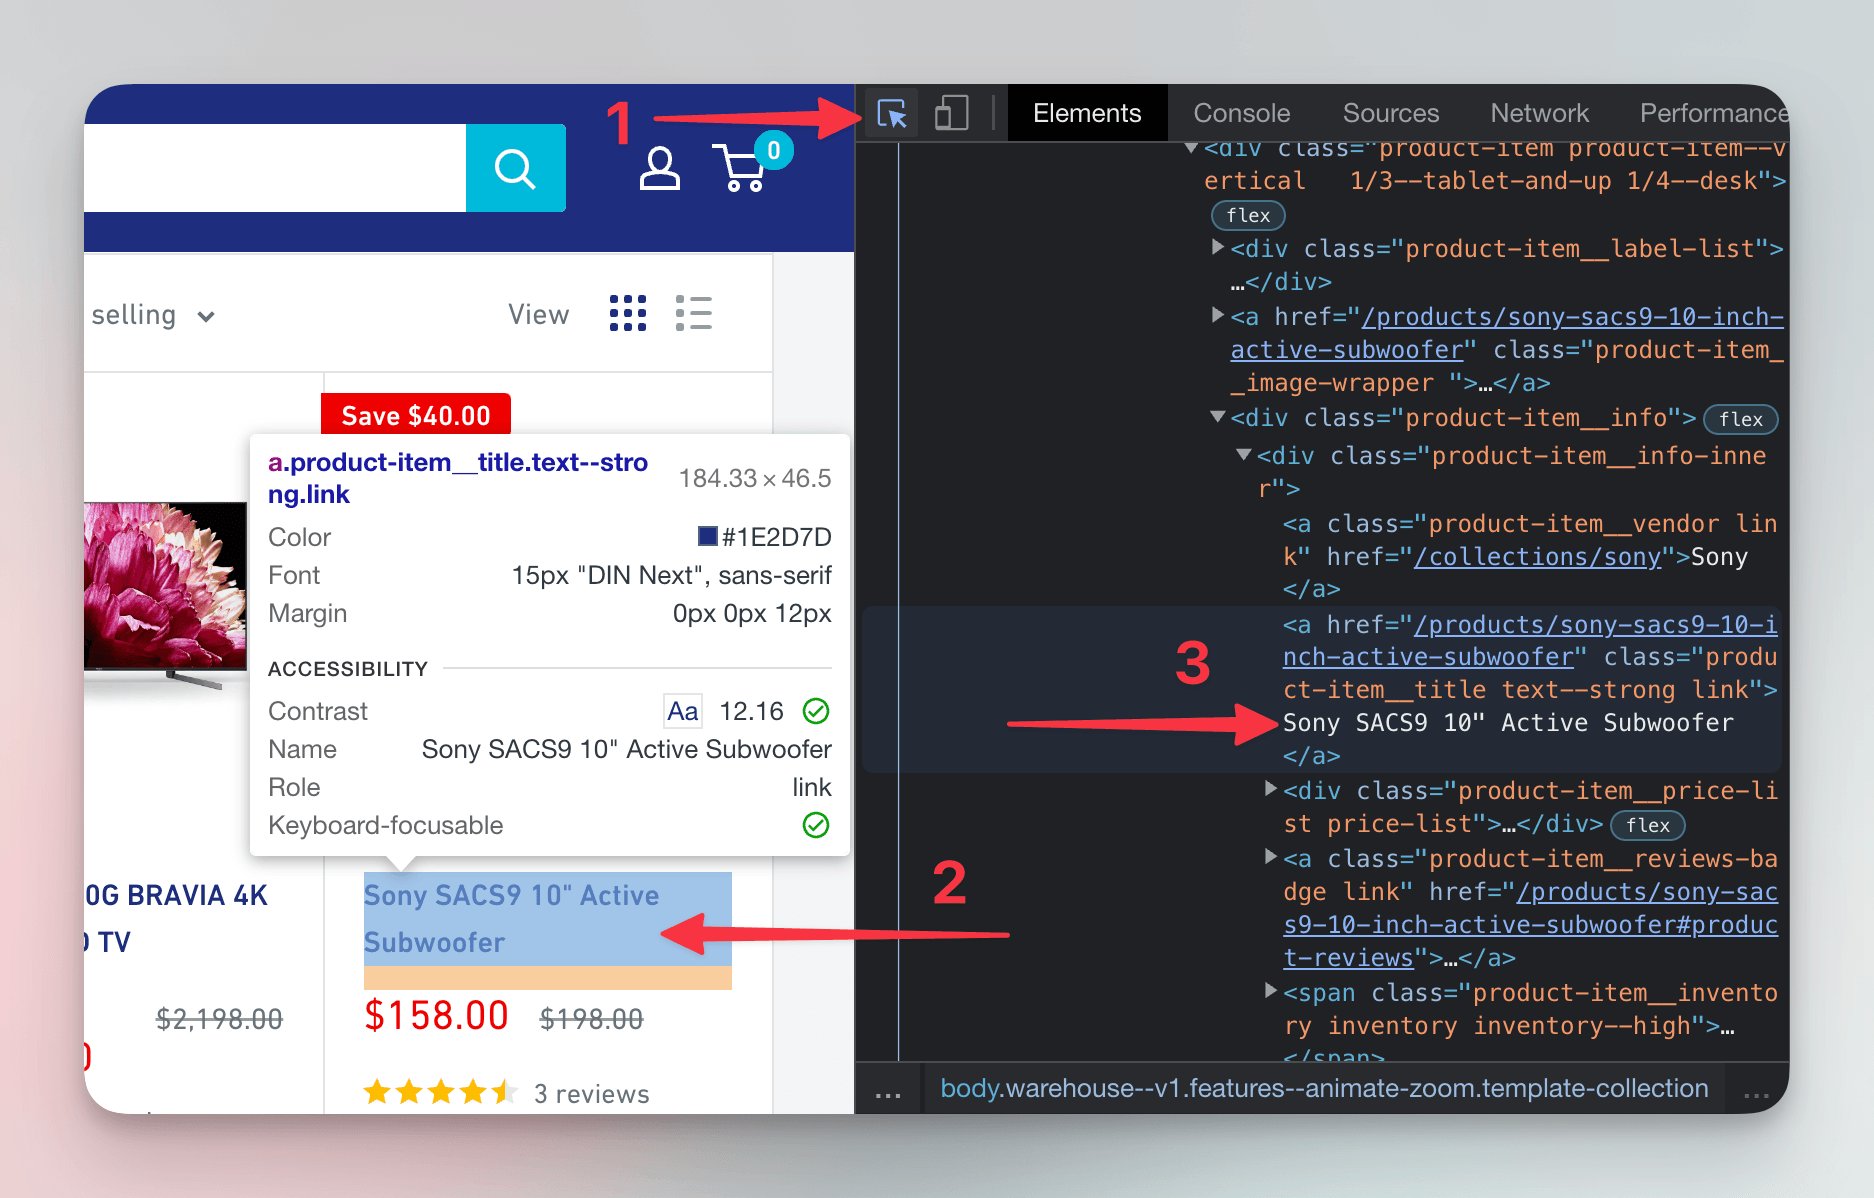Viewport: 1874px width, 1198px height.
Task: Switch to list view layout
Action: point(694,313)
